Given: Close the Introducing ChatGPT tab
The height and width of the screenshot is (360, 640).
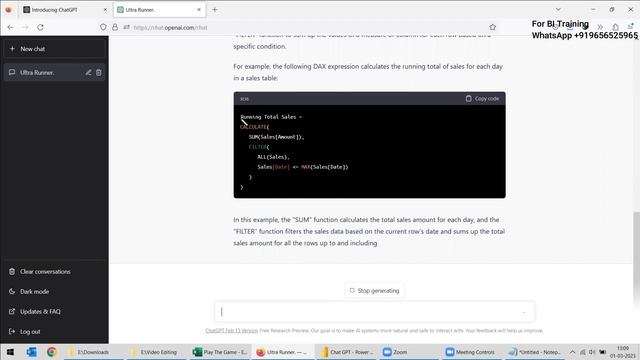Looking at the screenshot, I should point(105,10).
